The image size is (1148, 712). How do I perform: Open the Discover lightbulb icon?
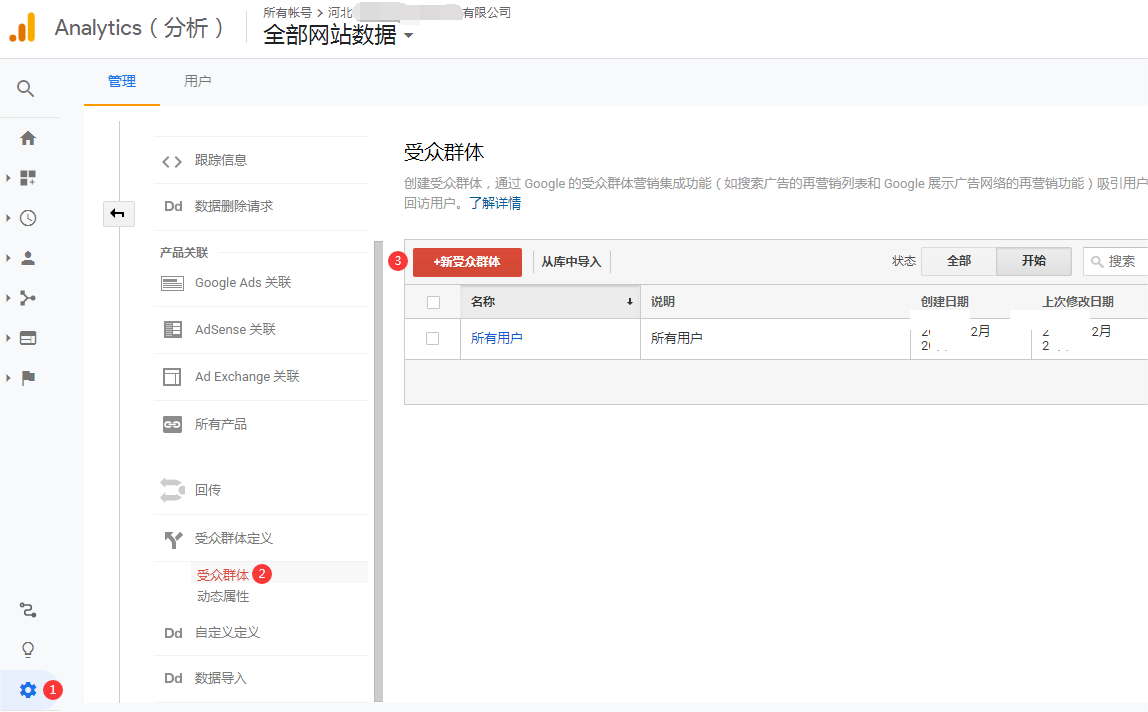pos(27,649)
